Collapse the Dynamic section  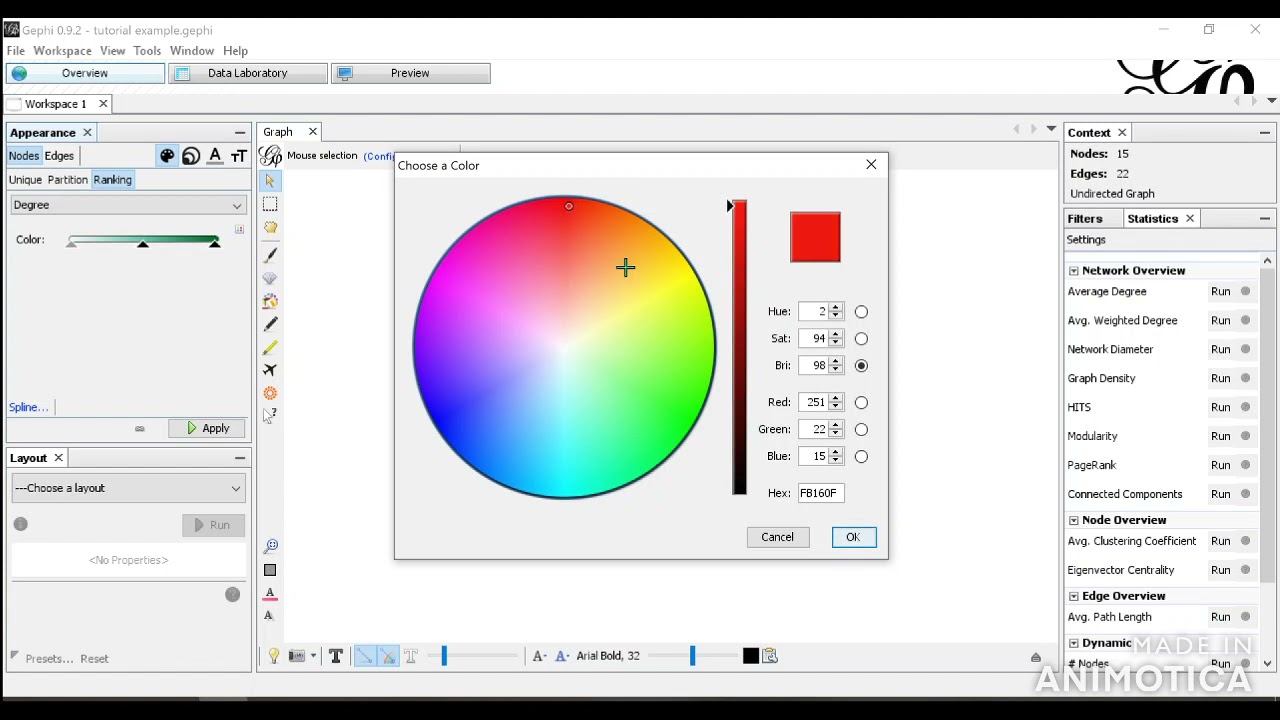point(1074,644)
